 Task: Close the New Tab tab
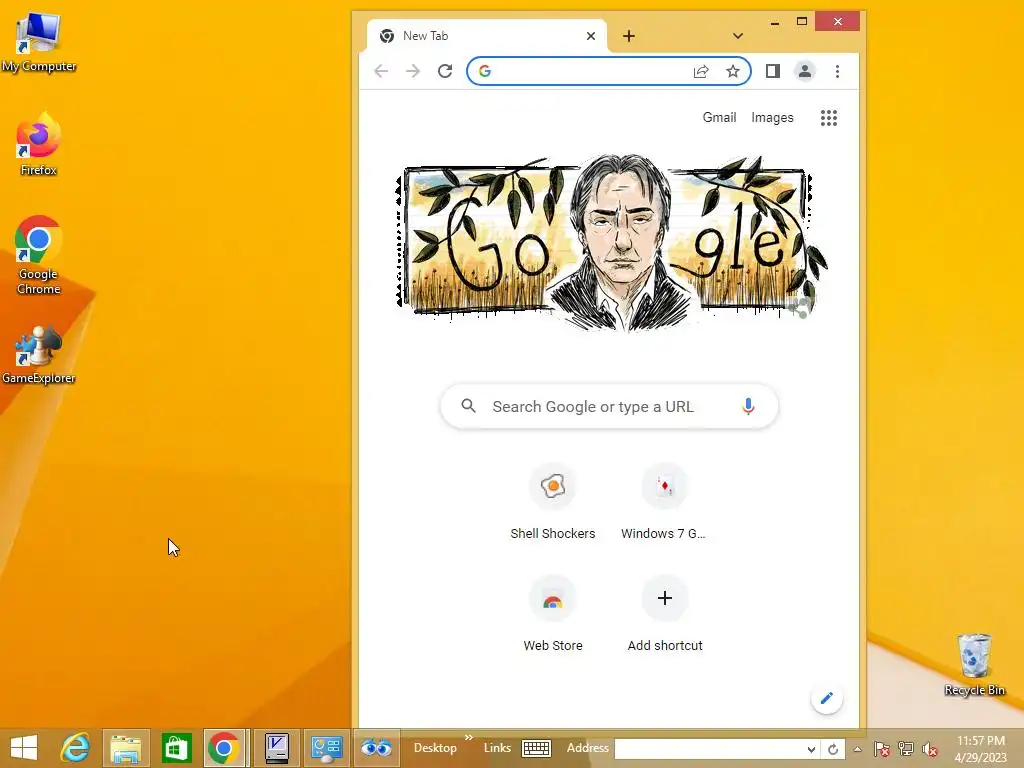pos(591,36)
